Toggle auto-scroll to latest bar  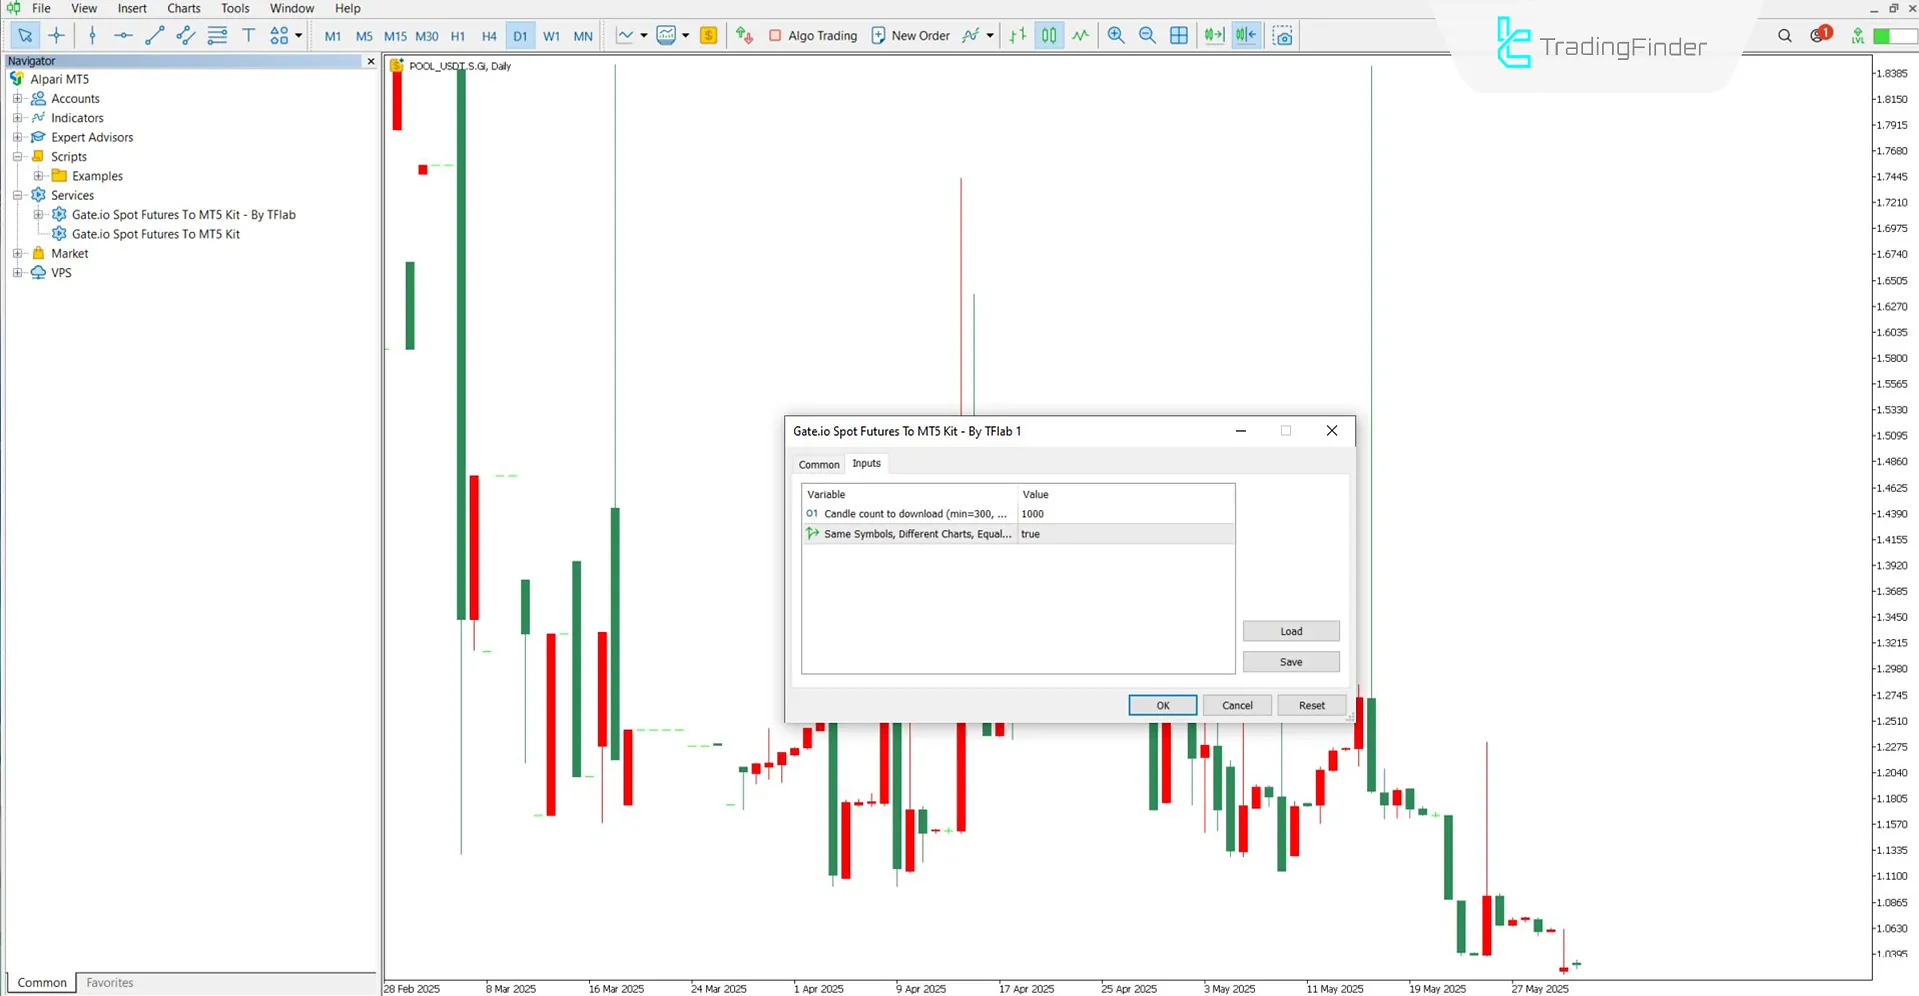point(1214,35)
